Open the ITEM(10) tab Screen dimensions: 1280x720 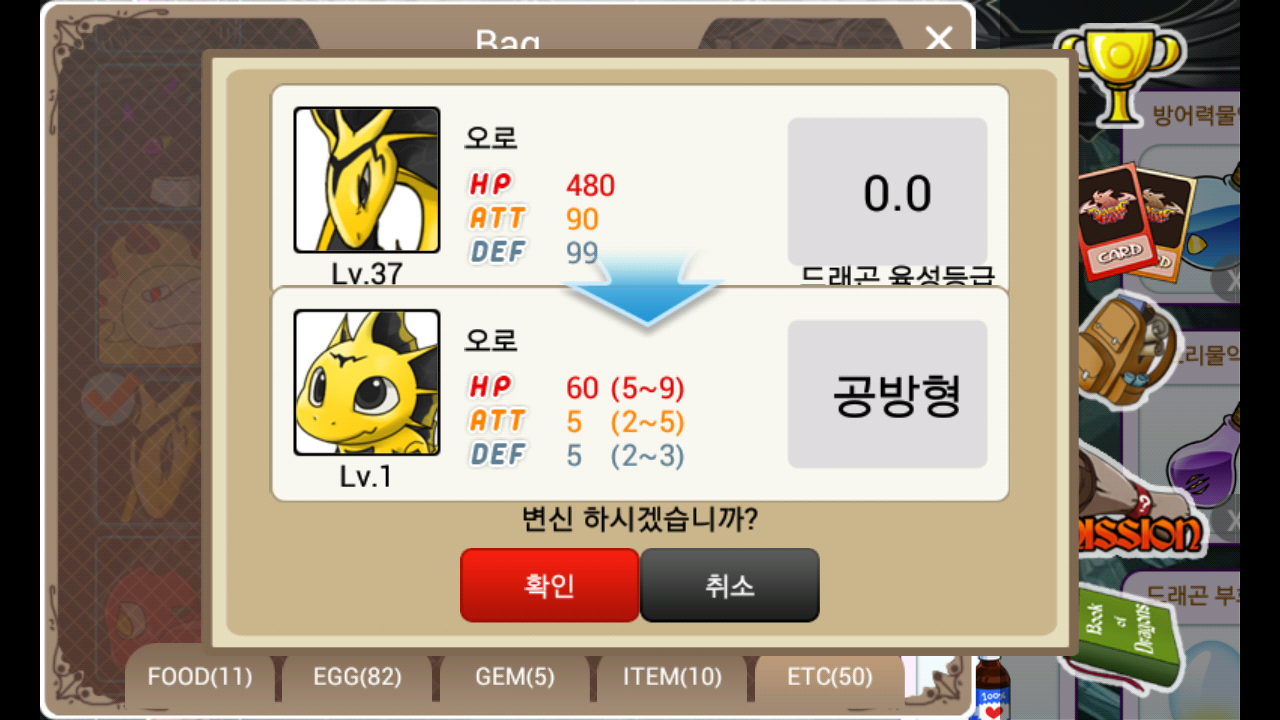pyautogui.click(x=672, y=677)
